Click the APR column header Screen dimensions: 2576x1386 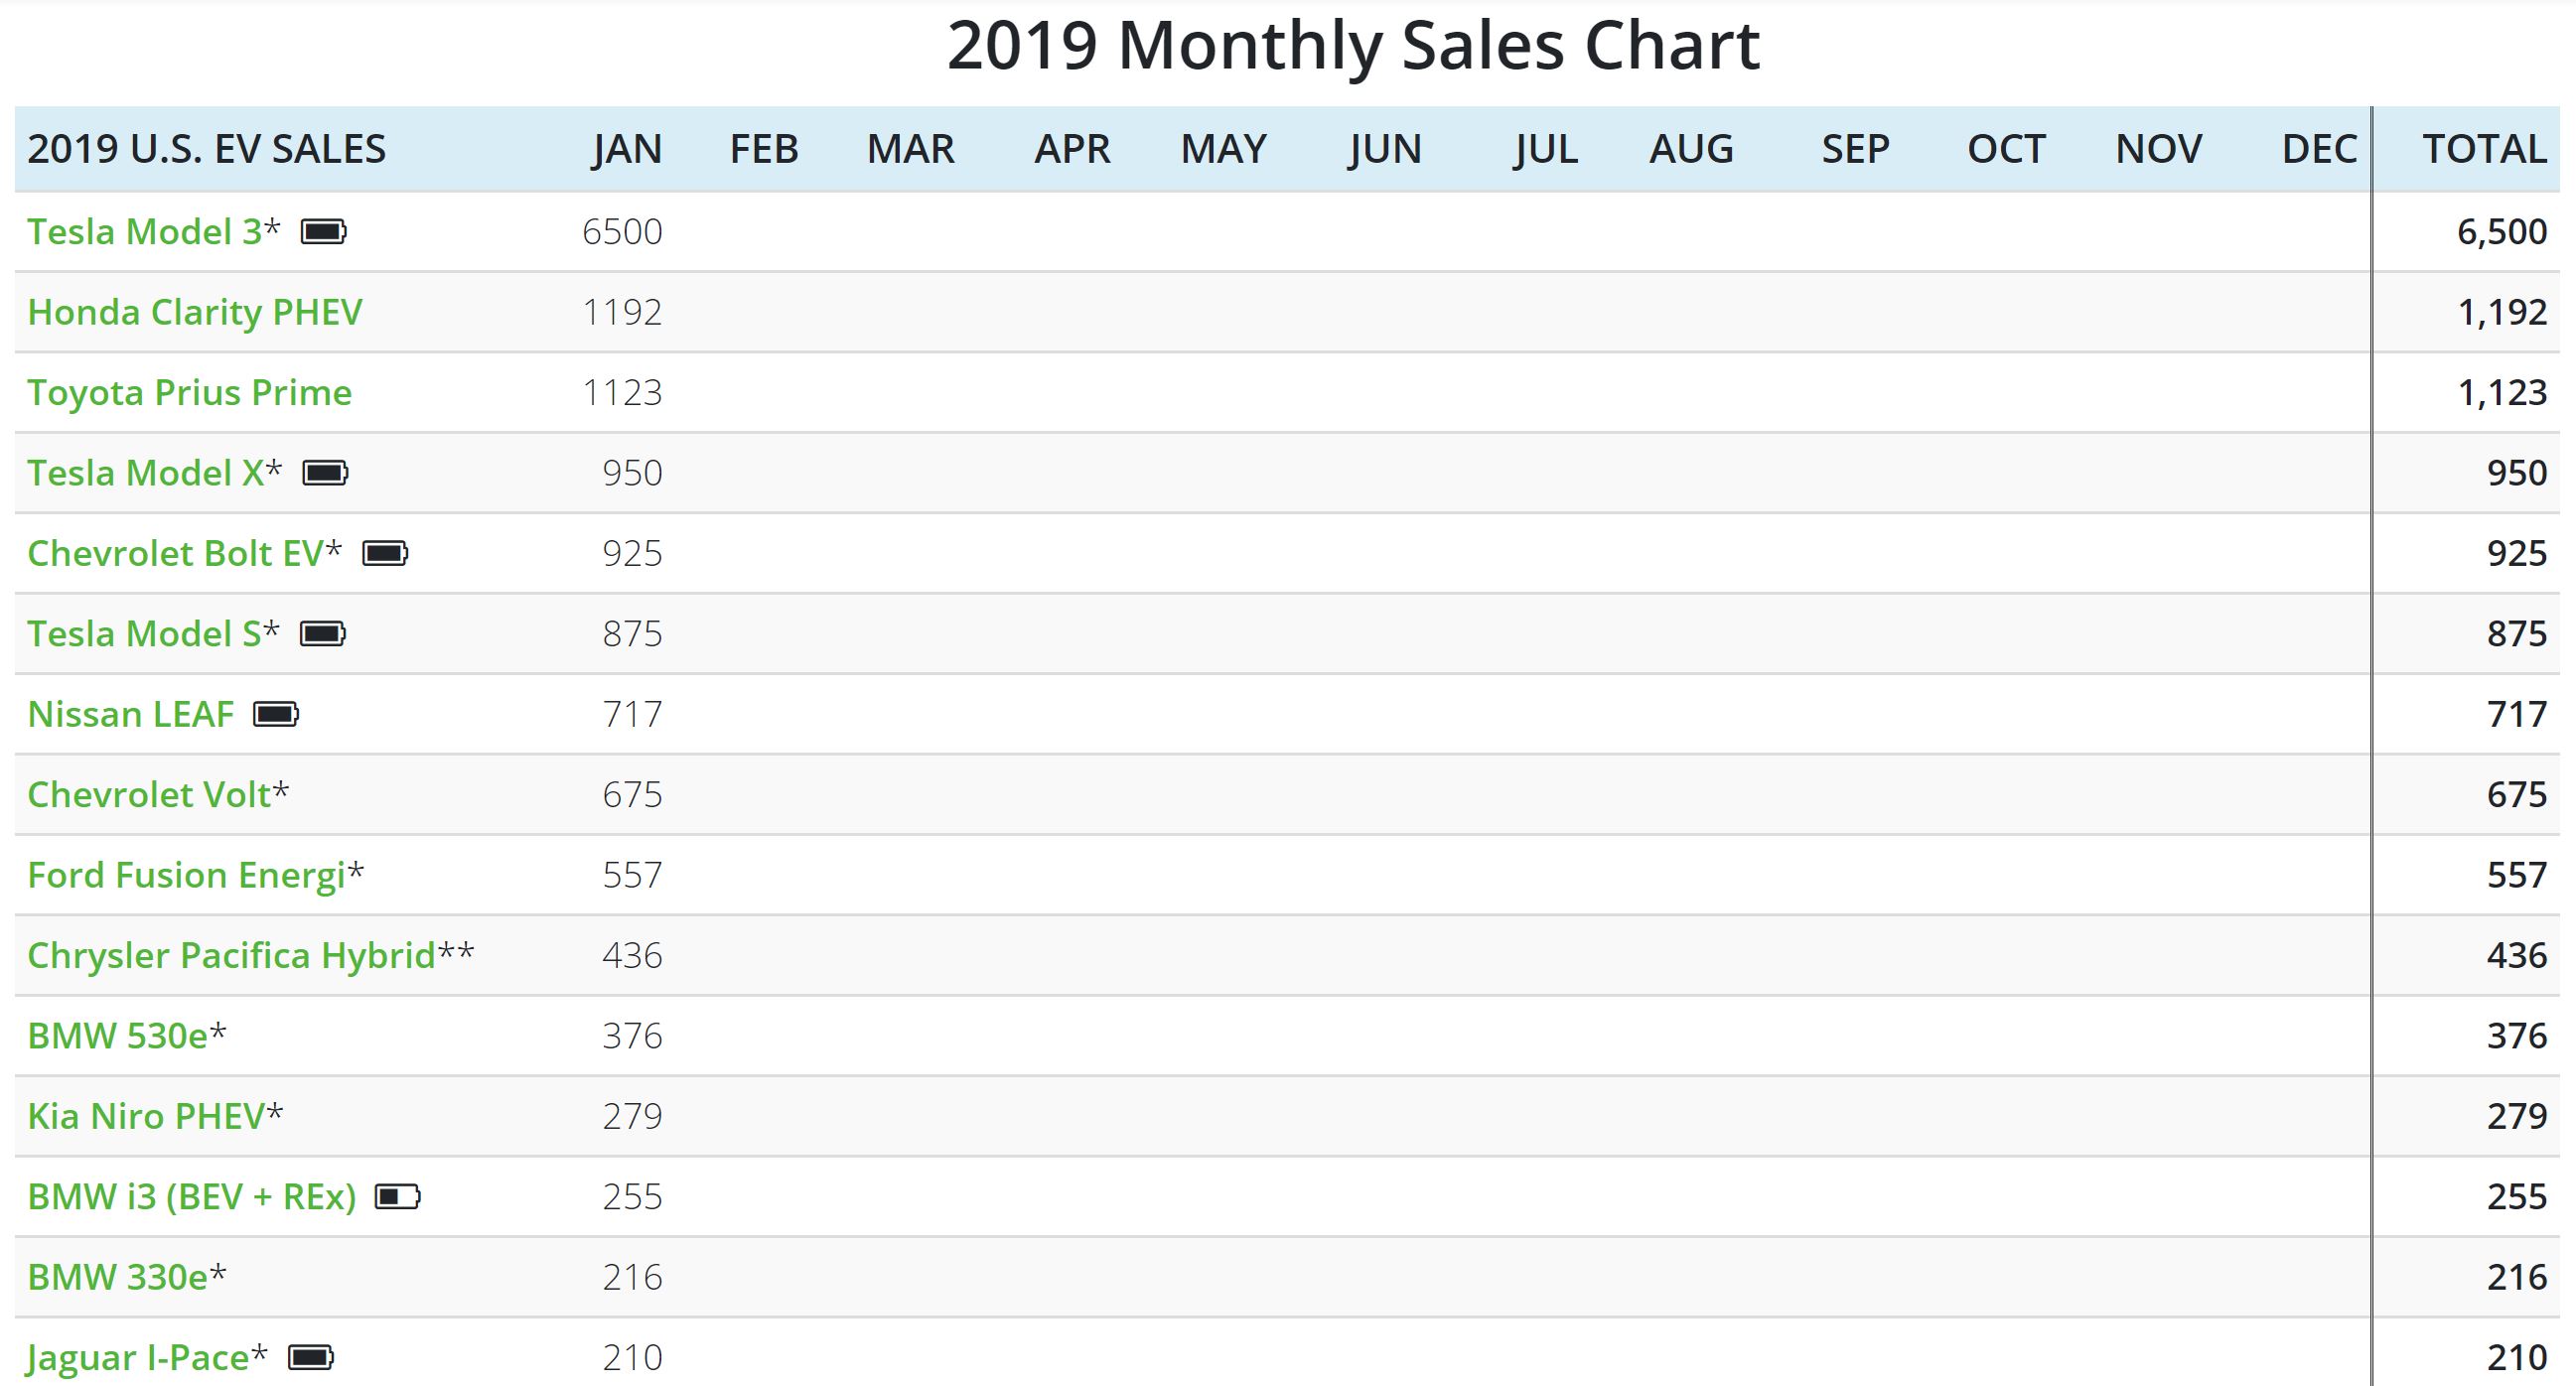click(x=1072, y=149)
